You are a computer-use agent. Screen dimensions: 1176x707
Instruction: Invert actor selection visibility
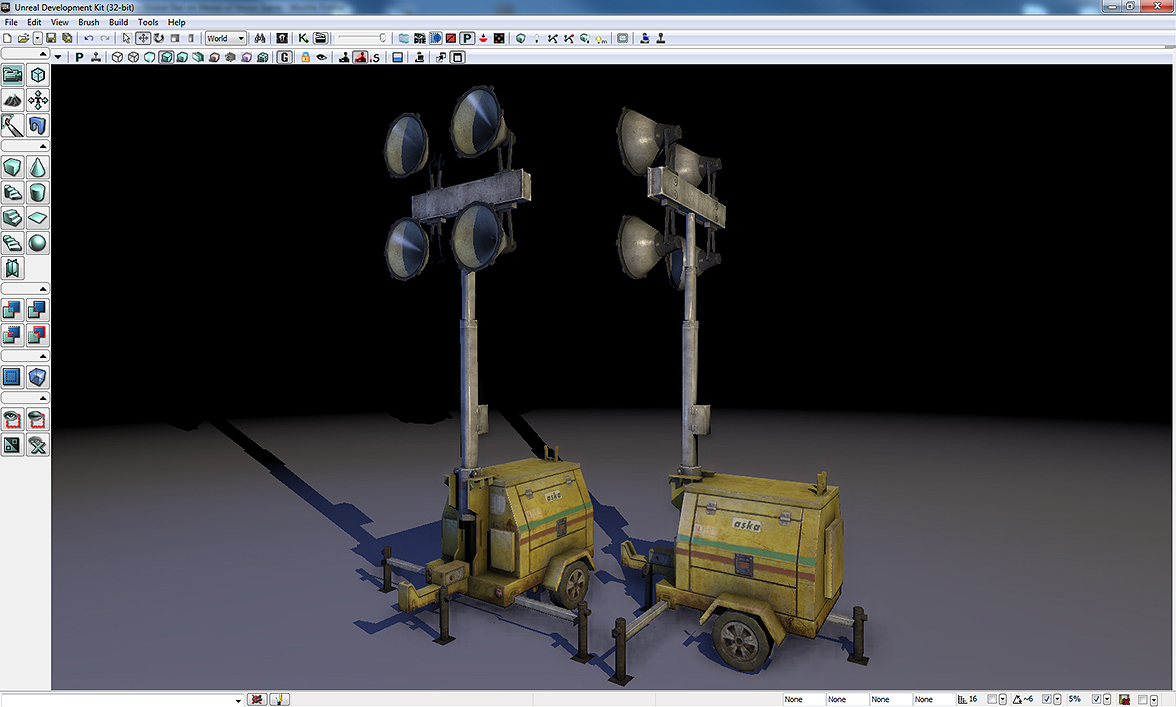(x=13, y=445)
